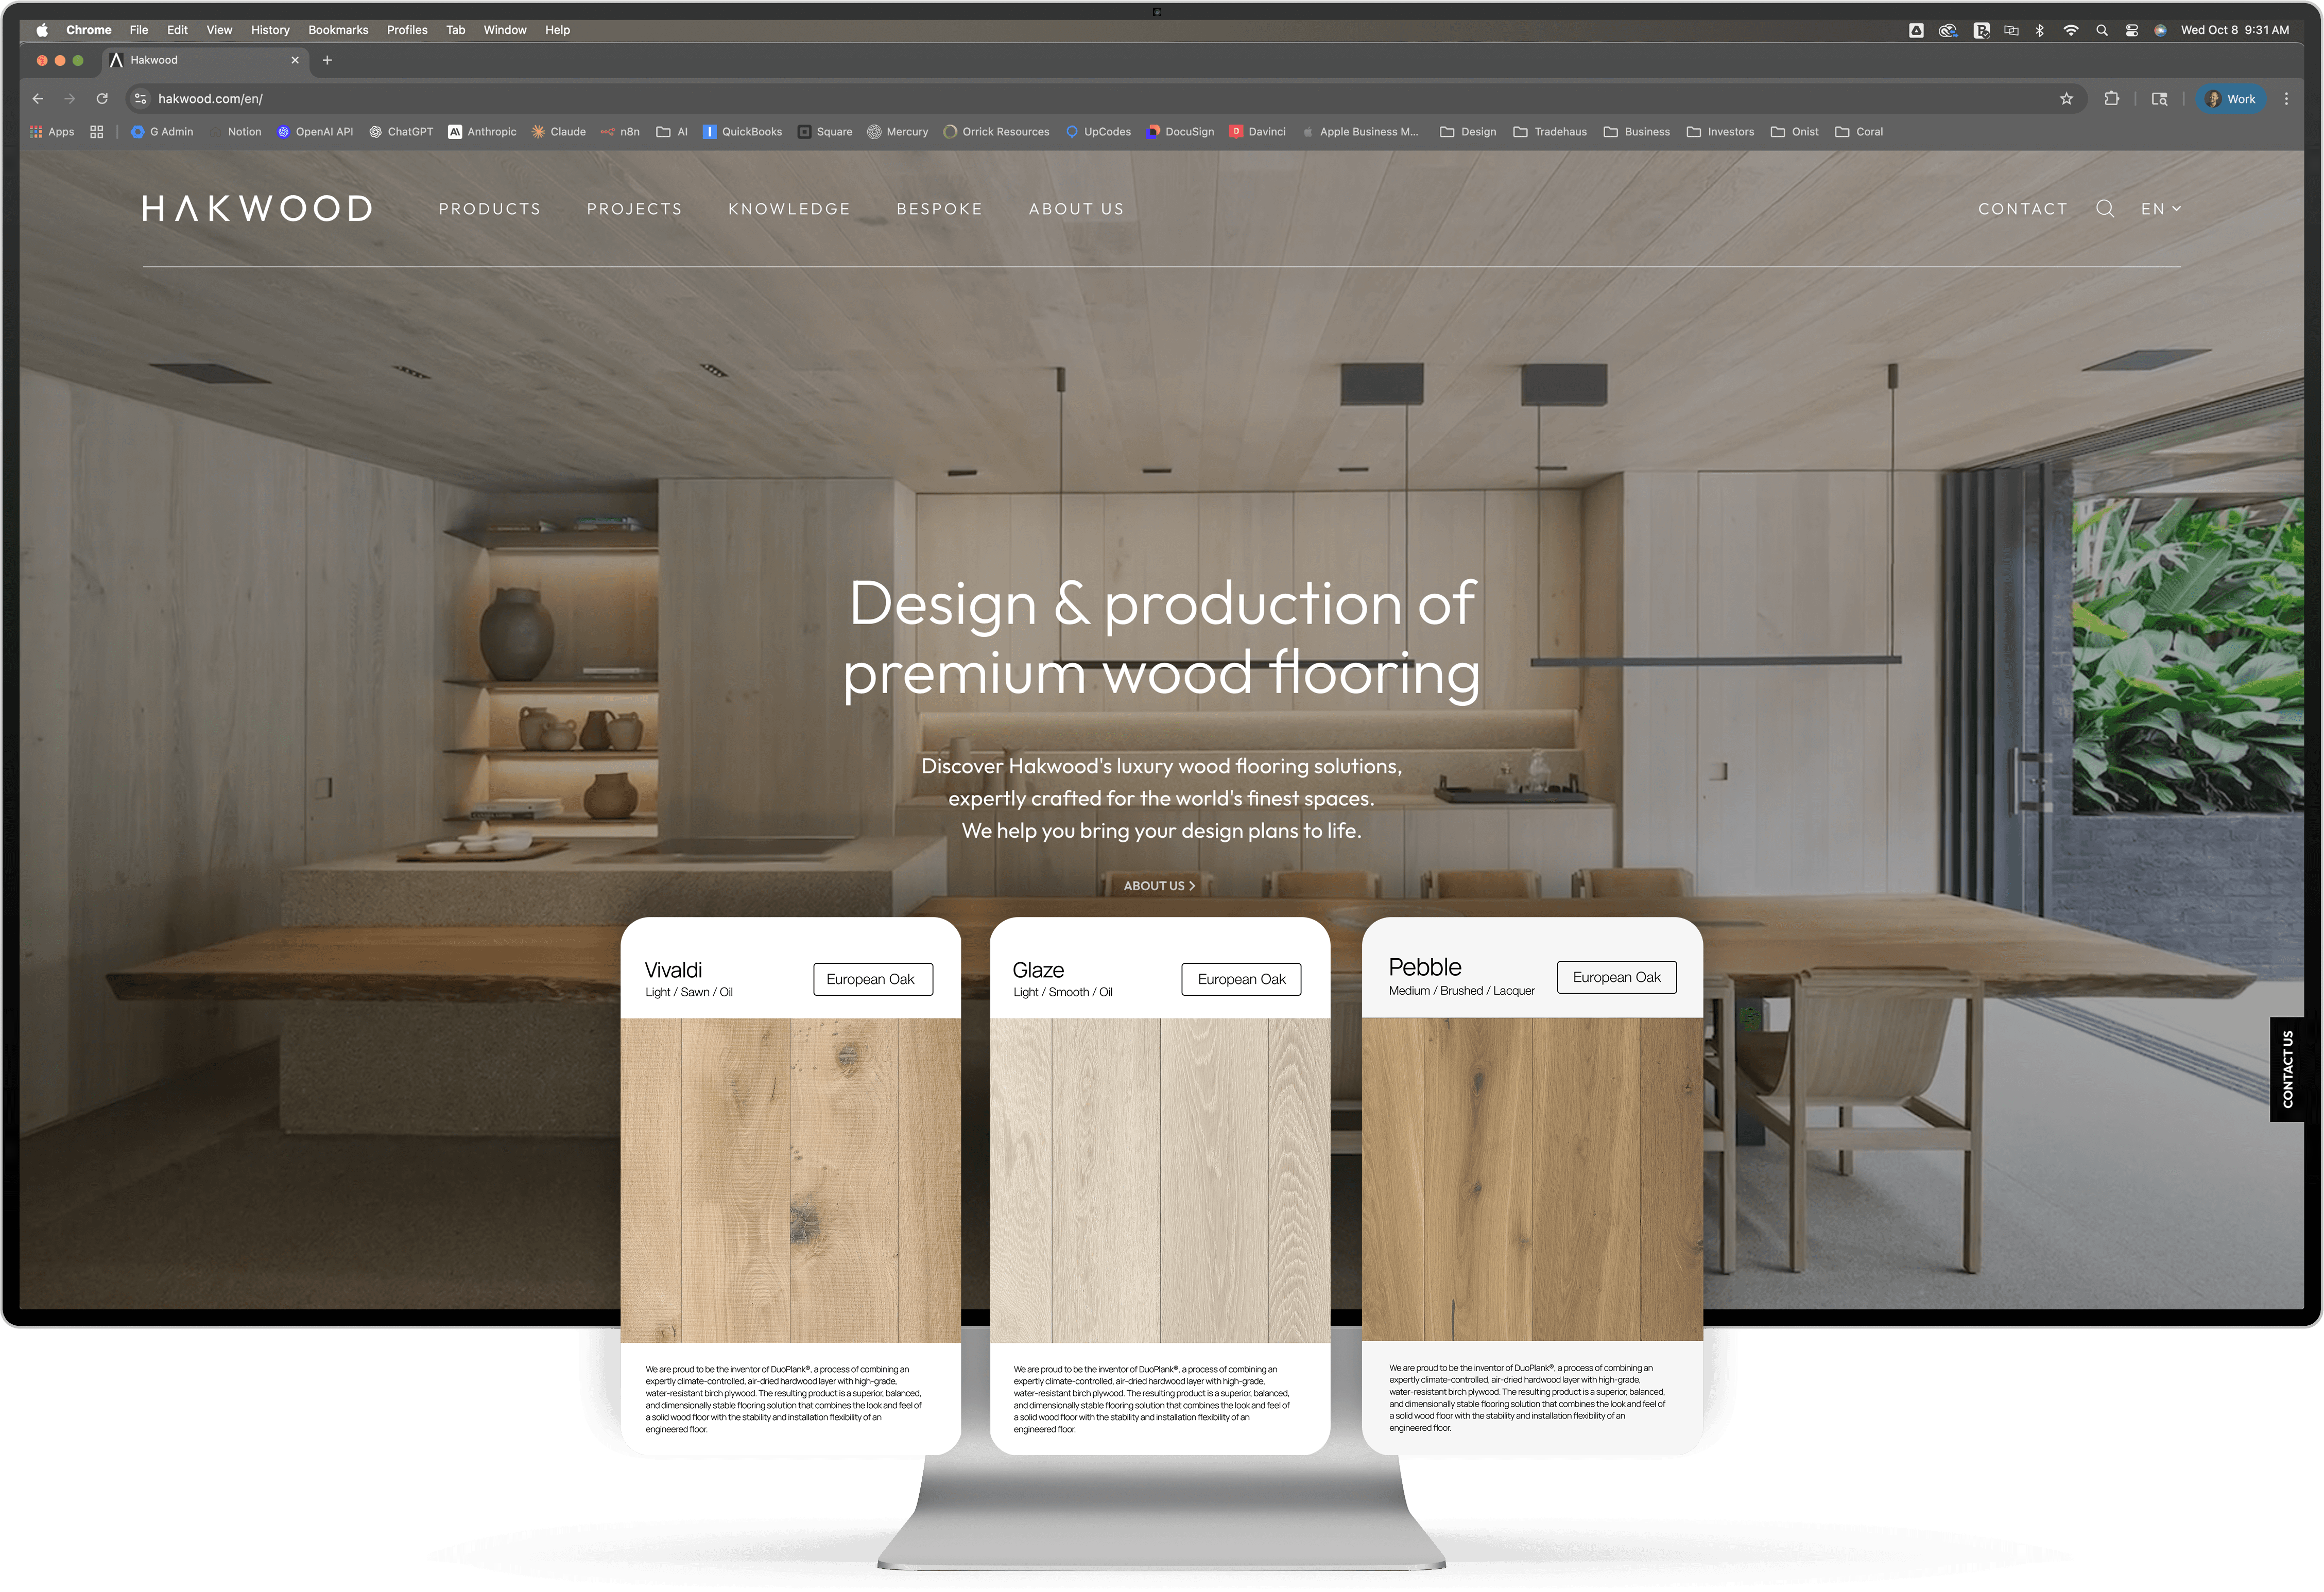Open the EN language dropdown
Screen dimensions: 2324x1592
(x=2160, y=208)
